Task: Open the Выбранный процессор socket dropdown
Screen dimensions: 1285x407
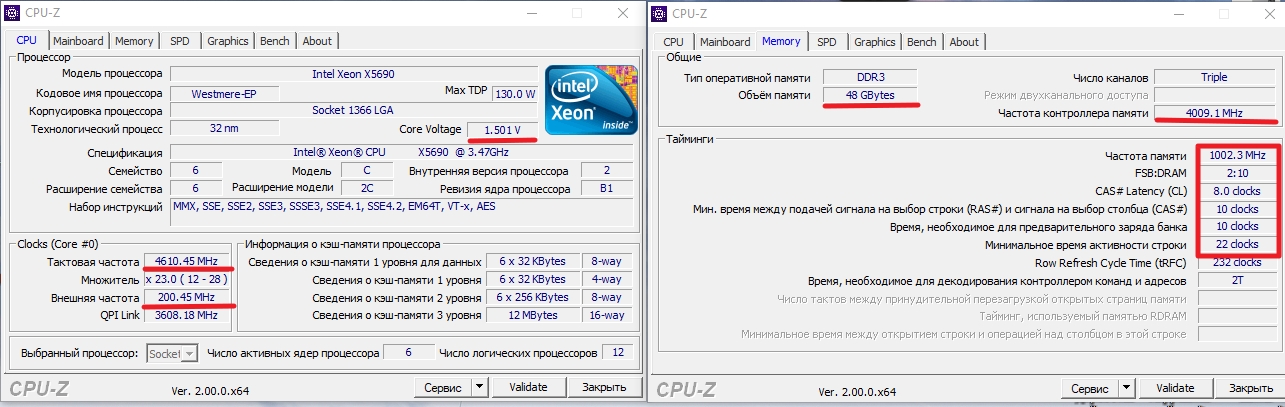Action: click(x=173, y=353)
